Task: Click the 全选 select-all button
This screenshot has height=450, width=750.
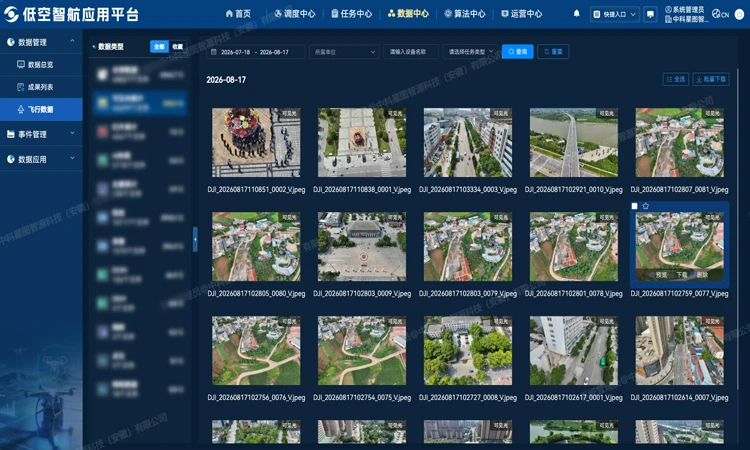Action: tap(676, 79)
